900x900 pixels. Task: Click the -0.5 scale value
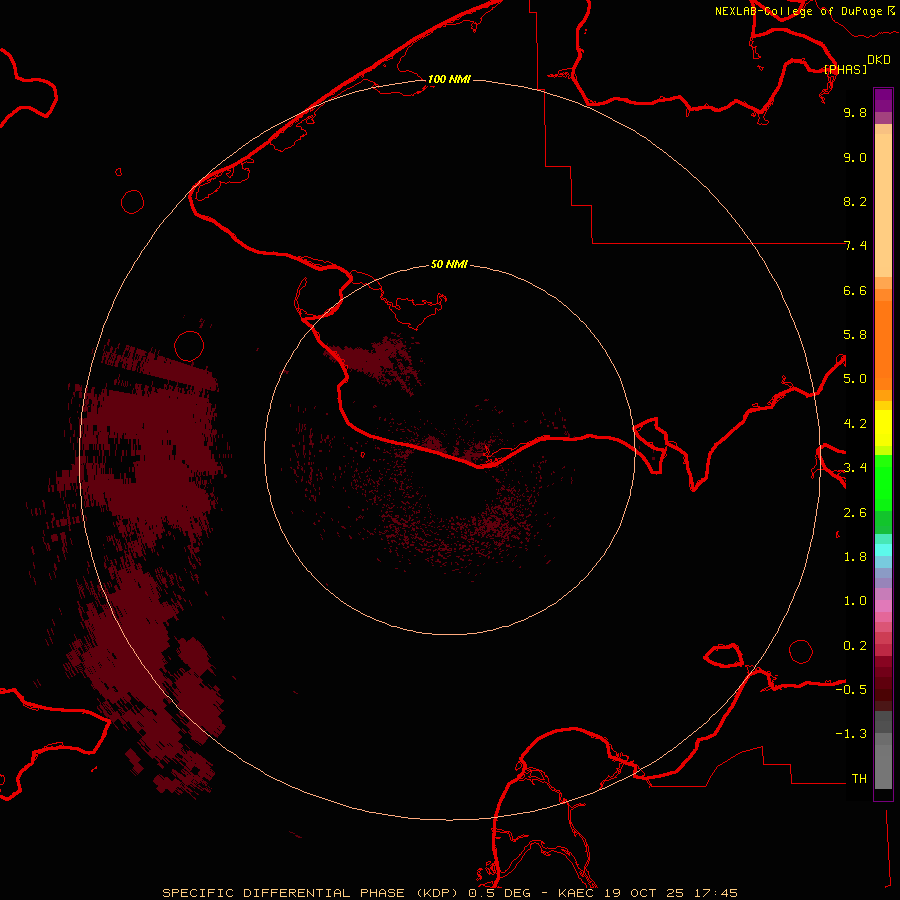pyautogui.click(x=851, y=690)
